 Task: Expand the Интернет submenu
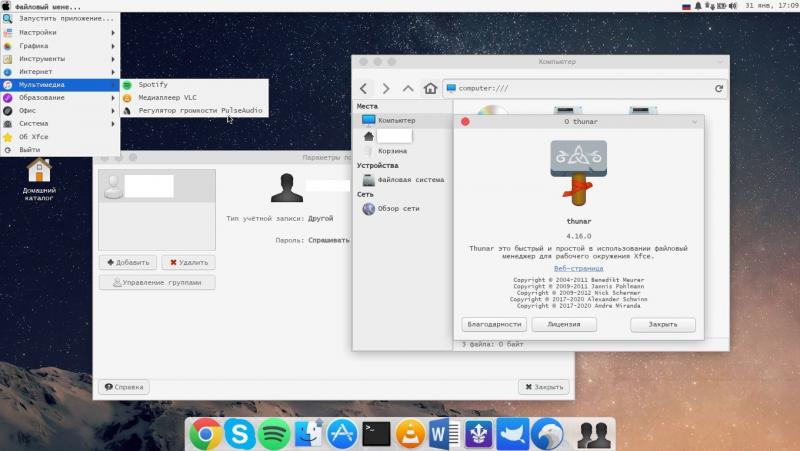[60, 72]
